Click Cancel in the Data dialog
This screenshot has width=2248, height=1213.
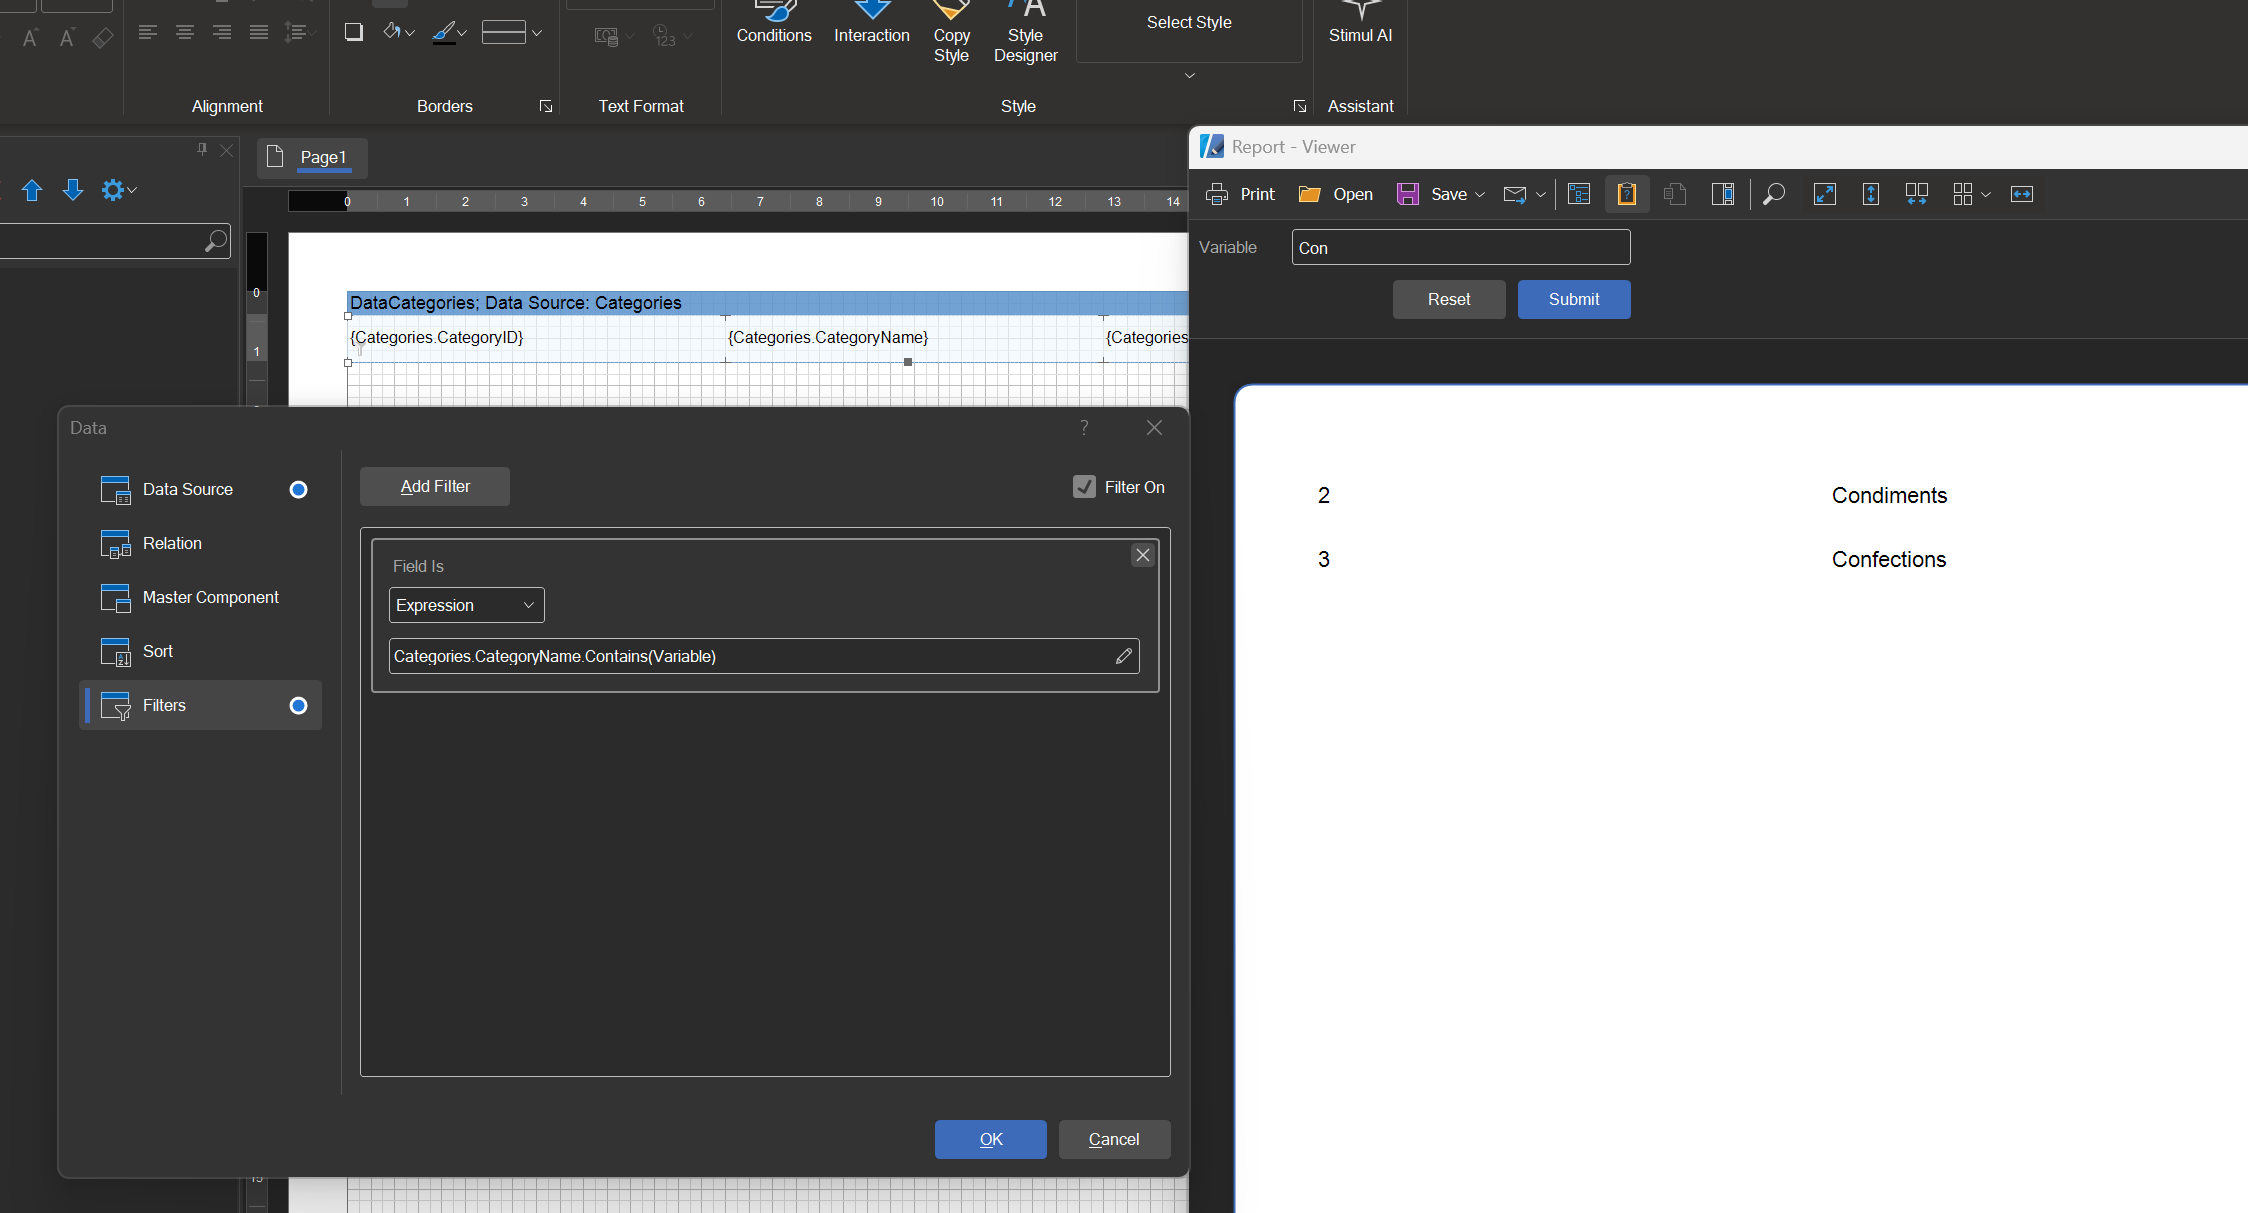[x=1114, y=1139]
